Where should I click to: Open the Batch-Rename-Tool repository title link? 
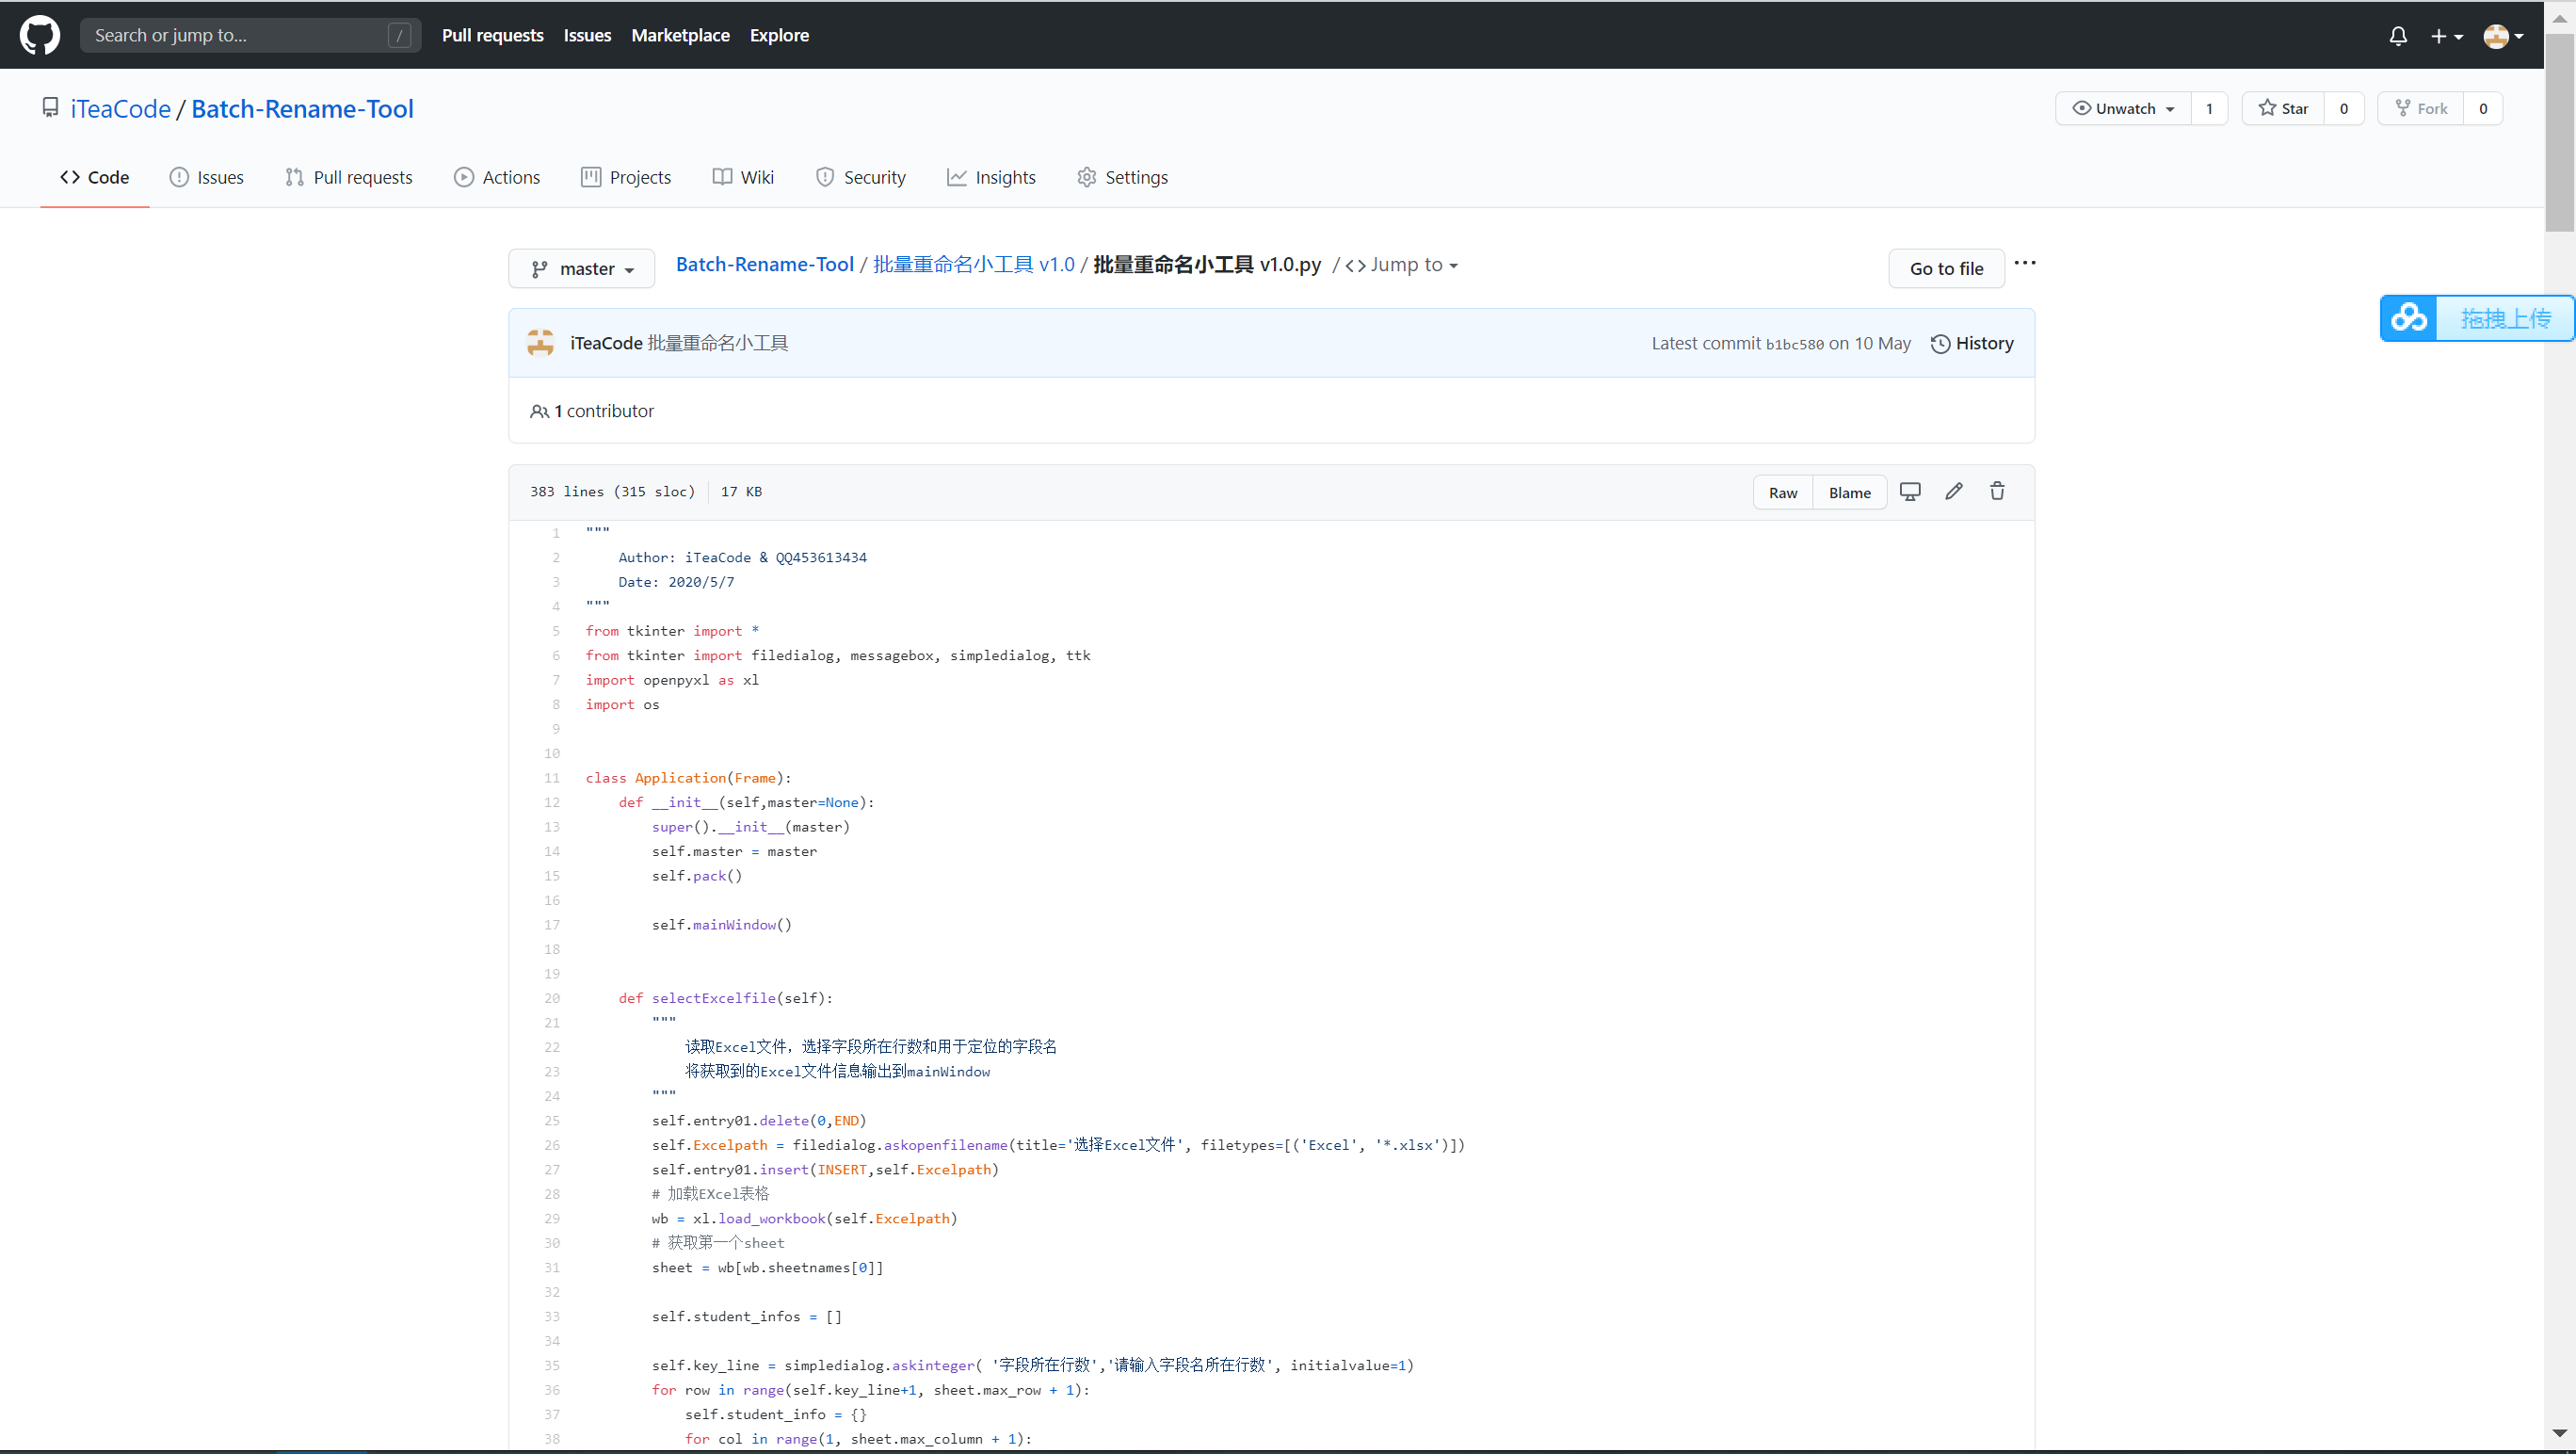coord(302,109)
